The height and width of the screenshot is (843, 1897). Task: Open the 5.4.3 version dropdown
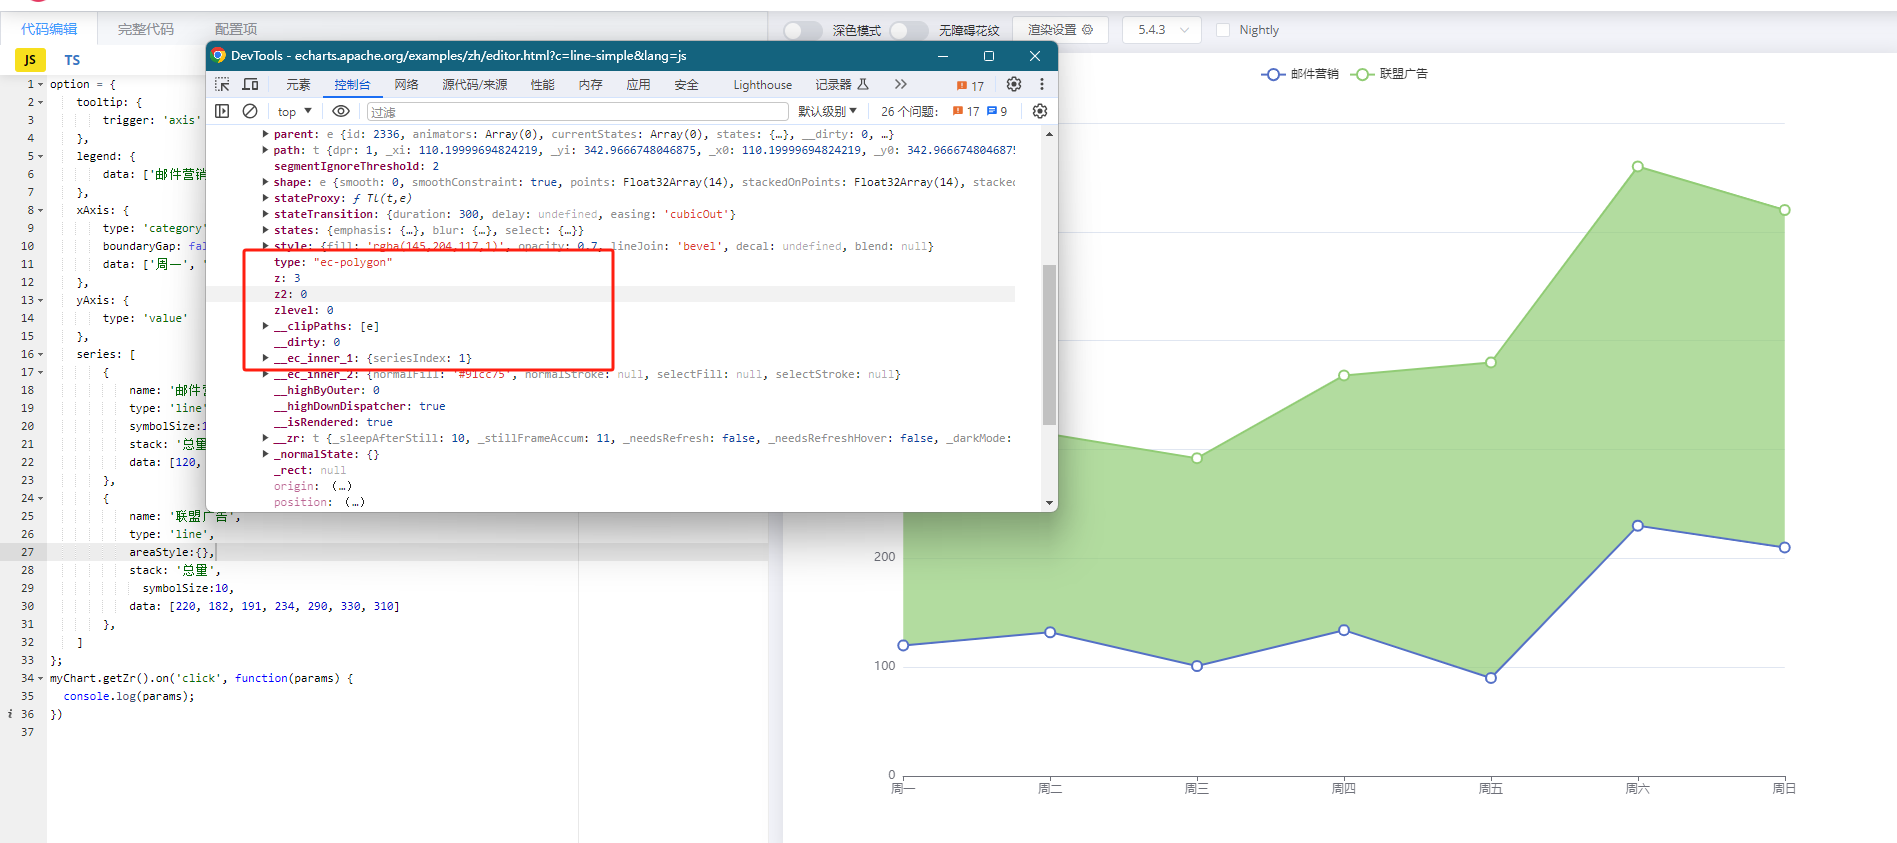click(1162, 30)
